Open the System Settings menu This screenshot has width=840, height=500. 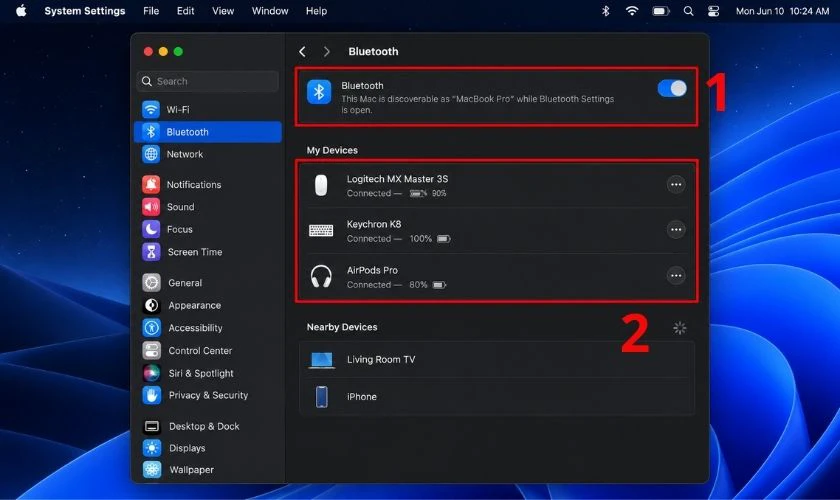[85, 11]
